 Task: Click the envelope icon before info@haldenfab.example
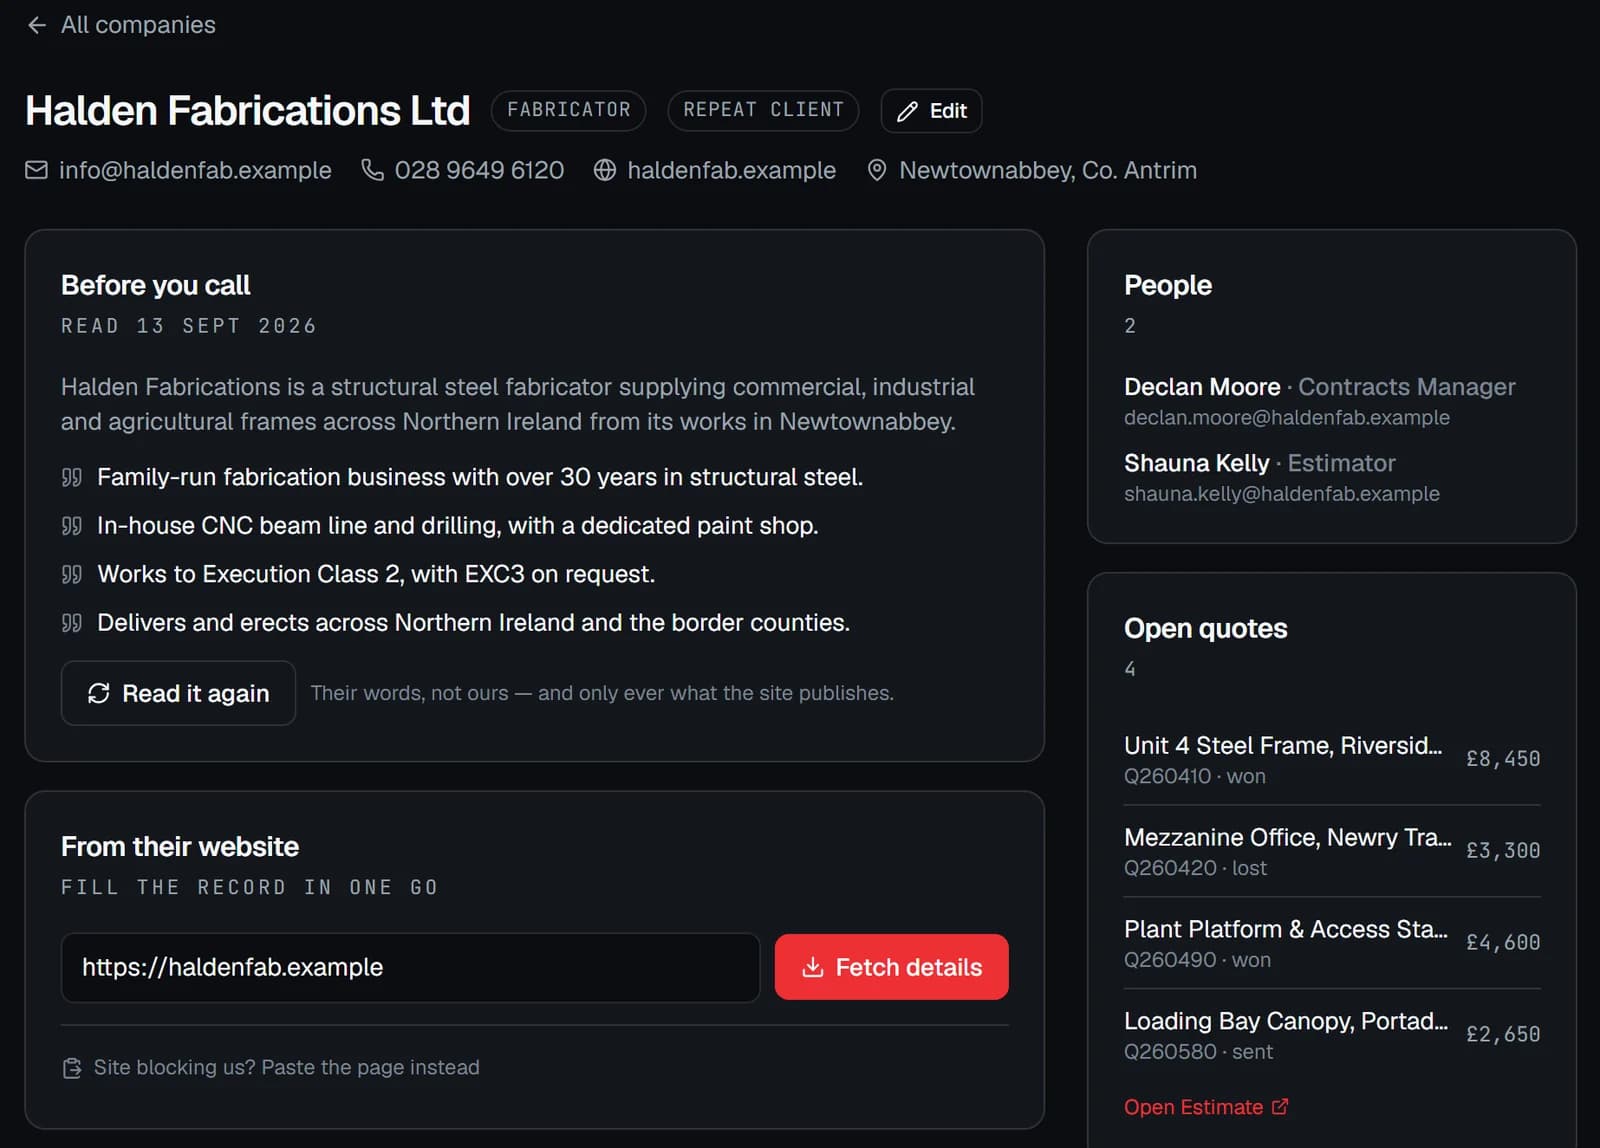click(x=36, y=170)
